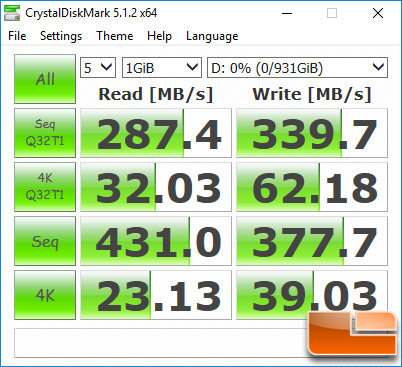Start the 4K Q32T1 test
402x367 pixels.
pyautogui.click(x=45, y=187)
